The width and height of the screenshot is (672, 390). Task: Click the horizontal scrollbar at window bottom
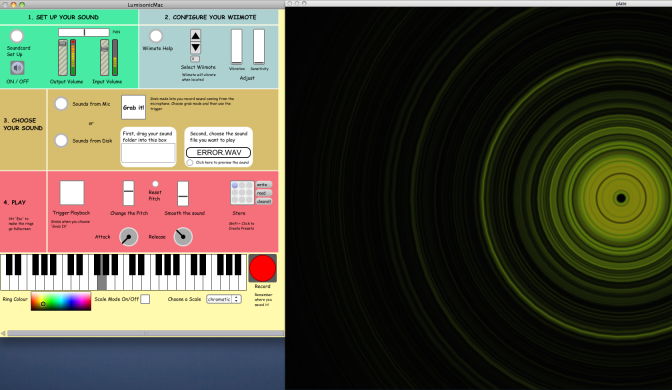point(146,333)
